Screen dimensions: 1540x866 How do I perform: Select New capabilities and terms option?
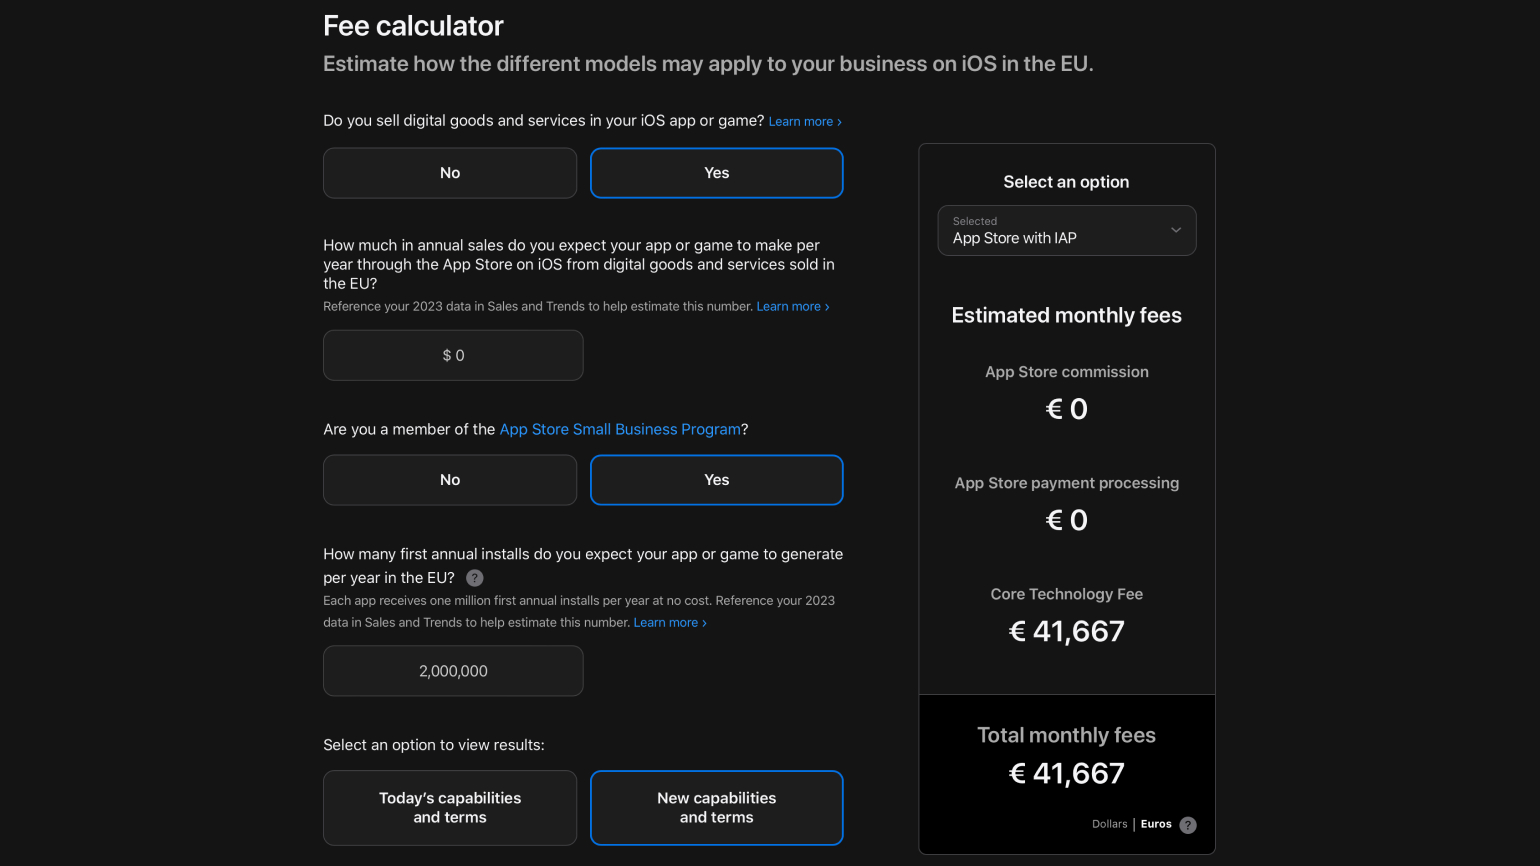tap(716, 808)
